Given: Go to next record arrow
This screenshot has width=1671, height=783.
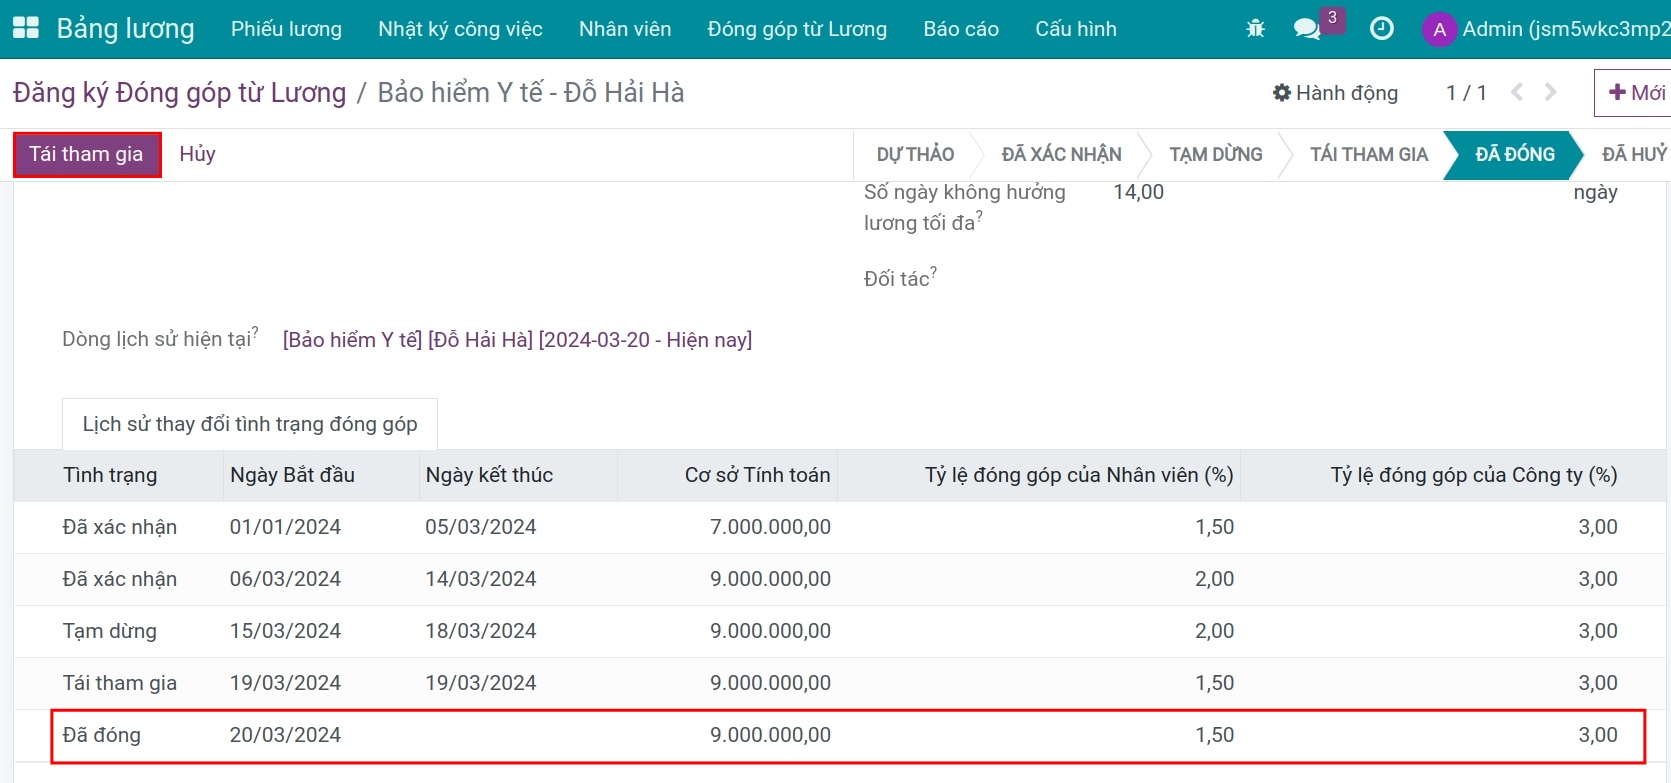Looking at the screenshot, I should pos(1551,93).
